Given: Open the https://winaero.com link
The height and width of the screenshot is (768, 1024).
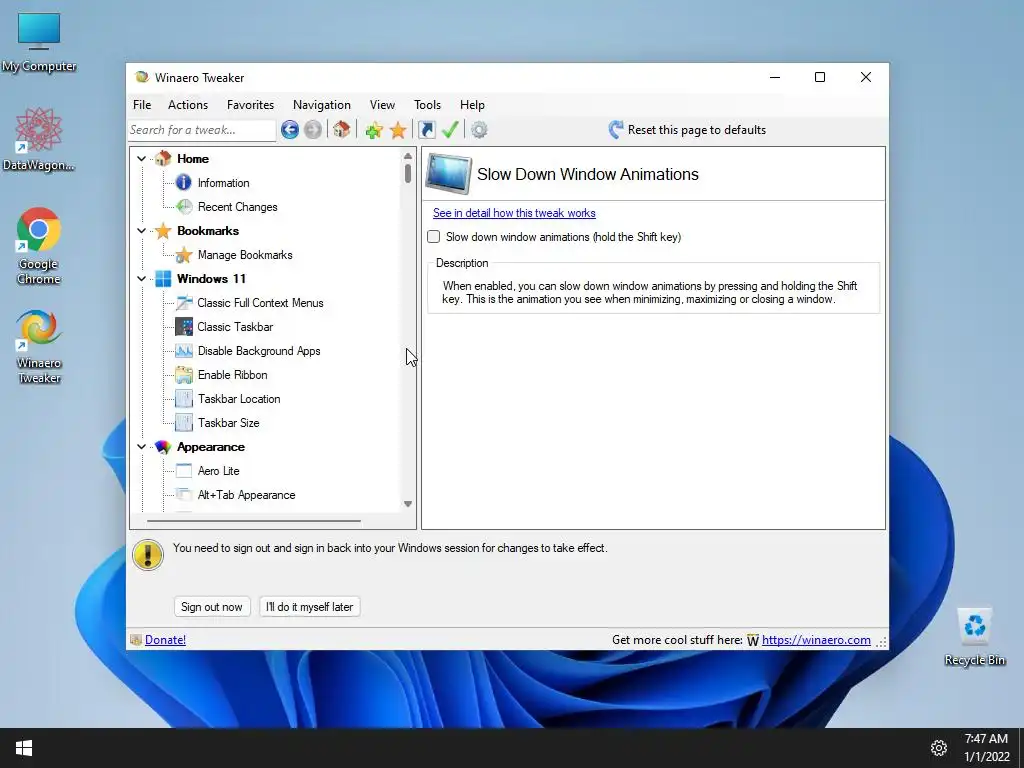Looking at the screenshot, I should point(816,640).
